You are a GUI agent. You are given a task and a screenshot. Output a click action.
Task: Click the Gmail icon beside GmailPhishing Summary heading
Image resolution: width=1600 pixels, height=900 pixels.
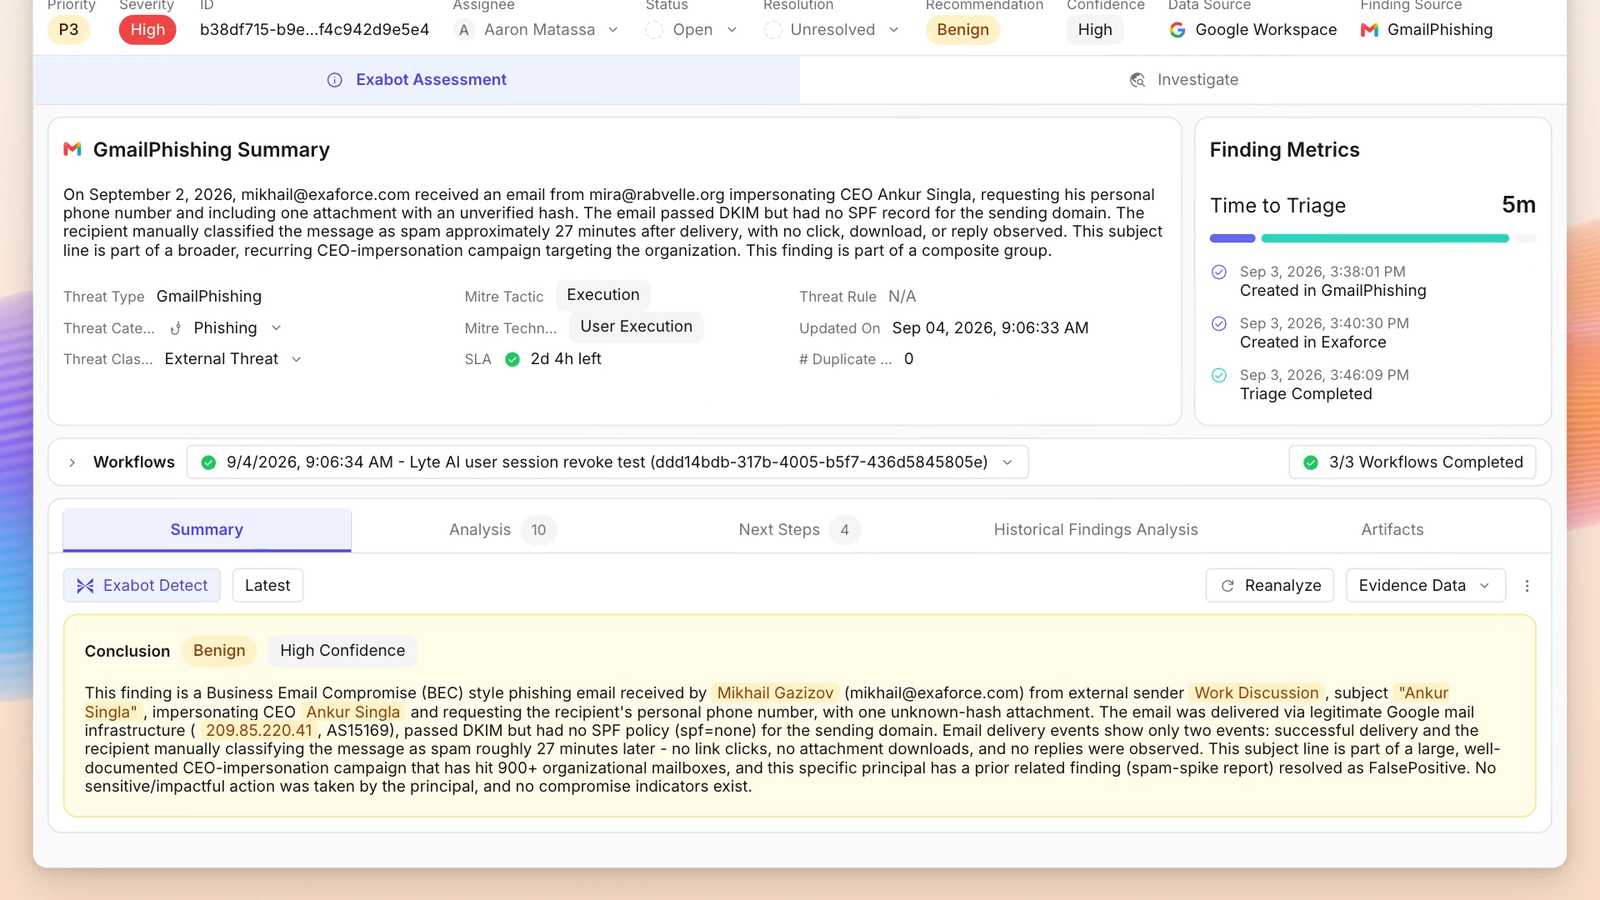pos(72,149)
